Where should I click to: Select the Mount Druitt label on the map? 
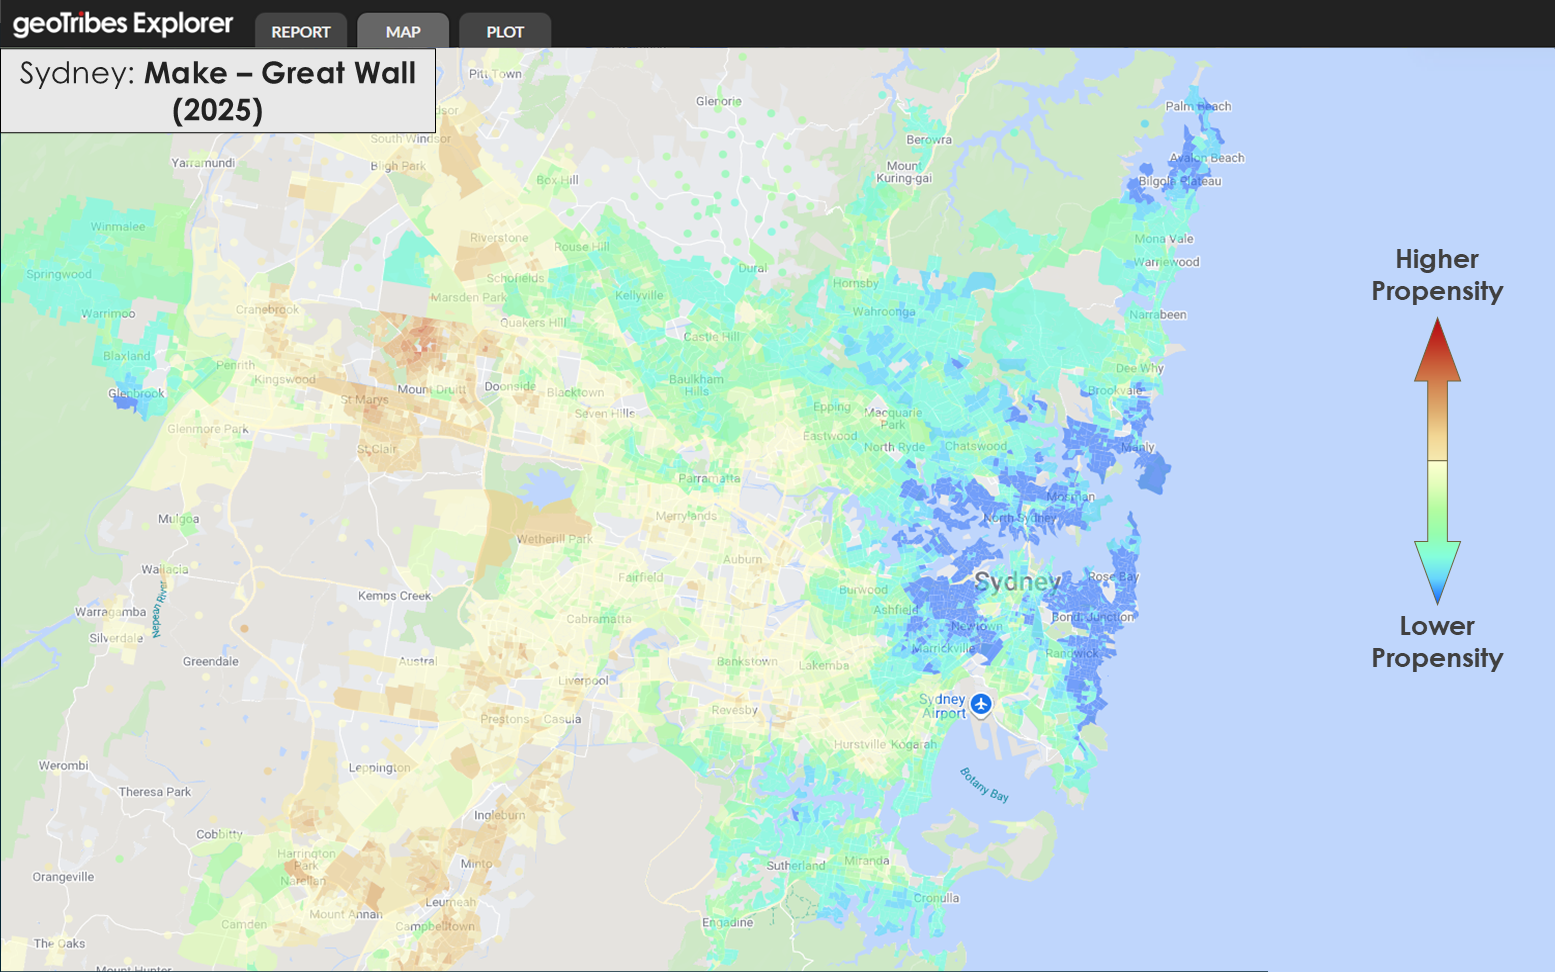click(x=432, y=389)
